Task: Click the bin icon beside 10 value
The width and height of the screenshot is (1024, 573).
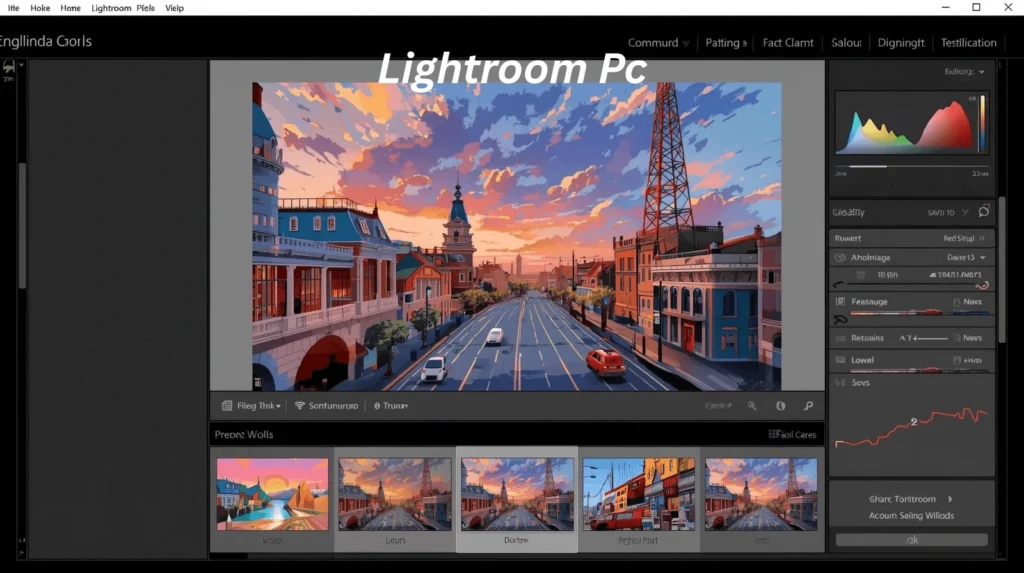Action: click(861, 275)
